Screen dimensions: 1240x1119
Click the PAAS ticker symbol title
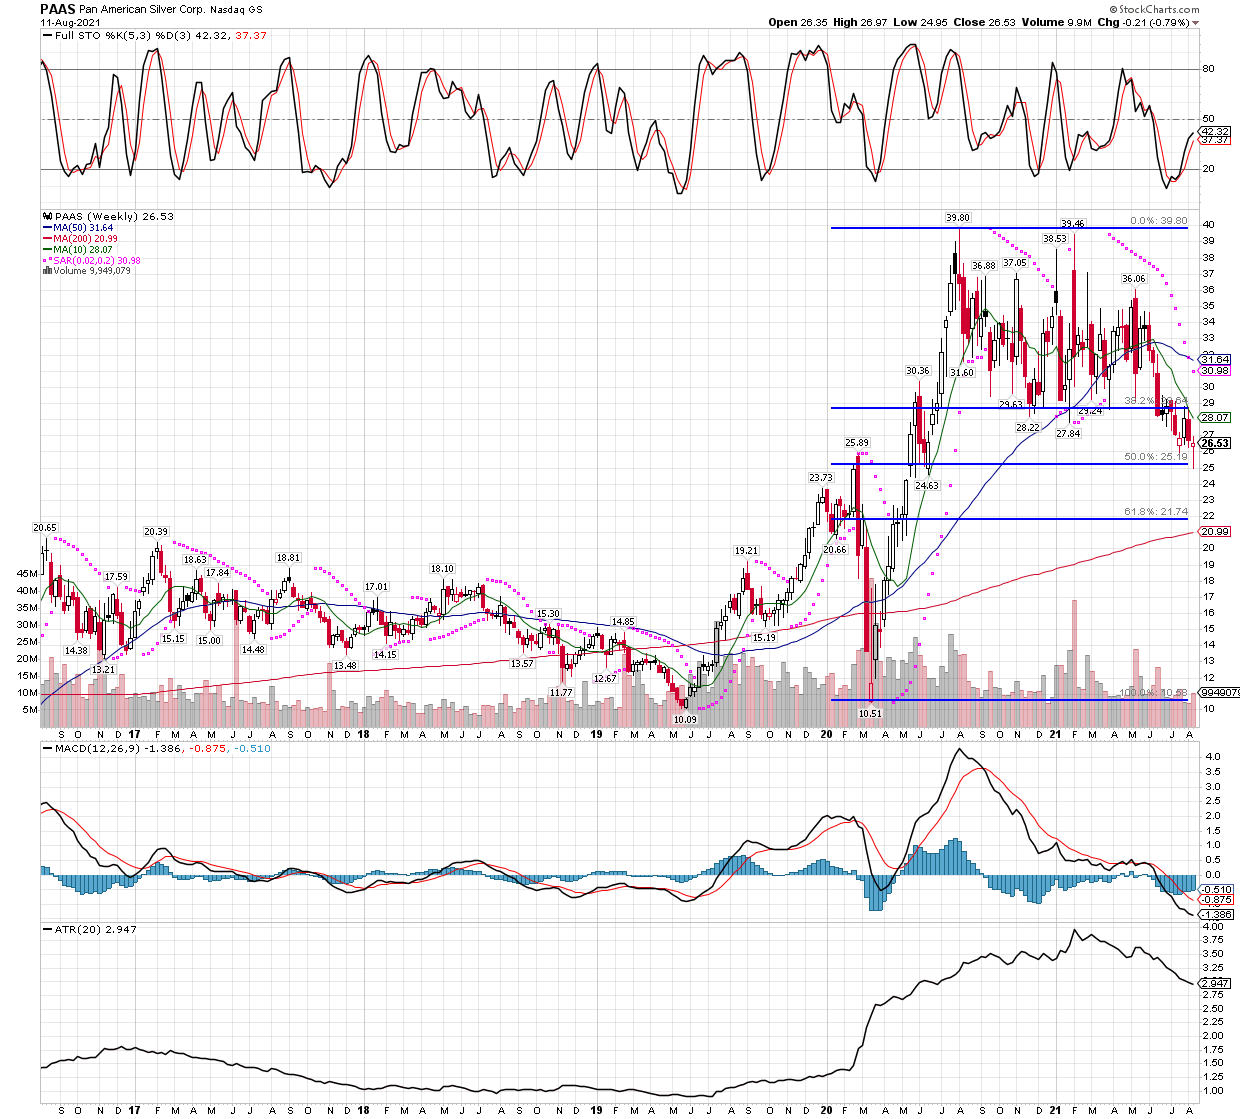(58, 9)
